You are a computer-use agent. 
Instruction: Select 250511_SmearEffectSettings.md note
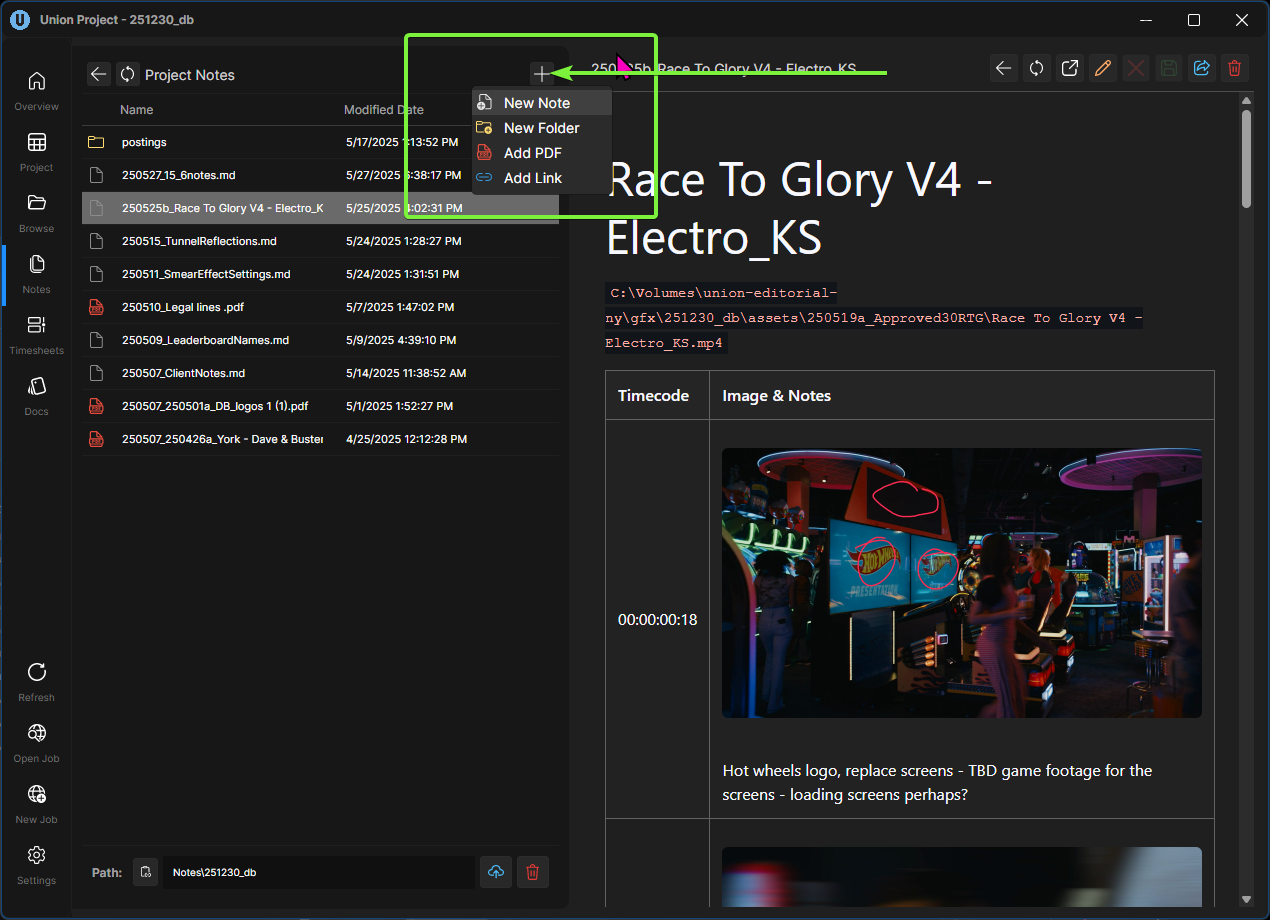pos(320,274)
